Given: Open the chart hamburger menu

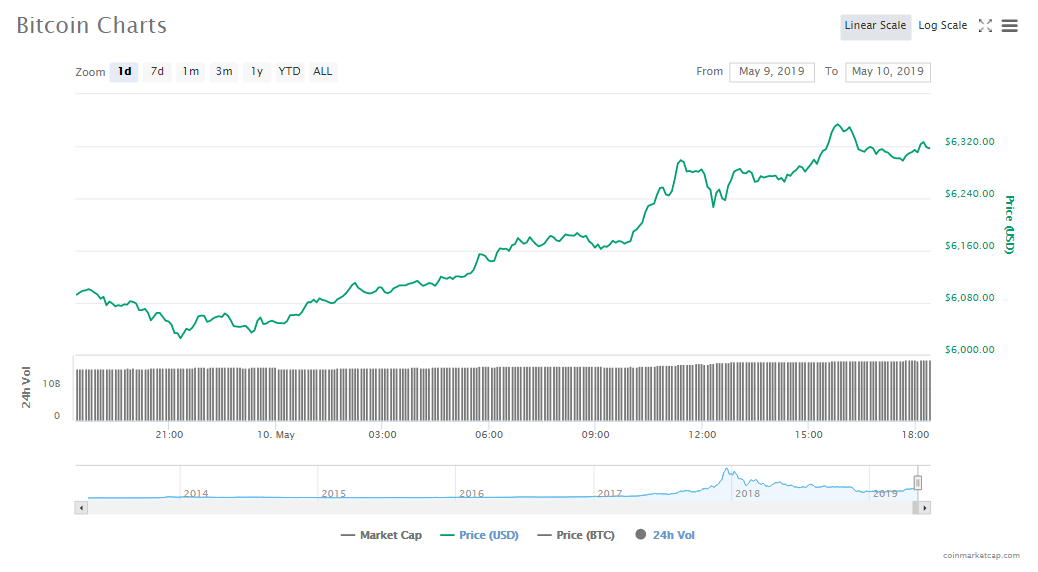Looking at the screenshot, I should [x=1010, y=26].
